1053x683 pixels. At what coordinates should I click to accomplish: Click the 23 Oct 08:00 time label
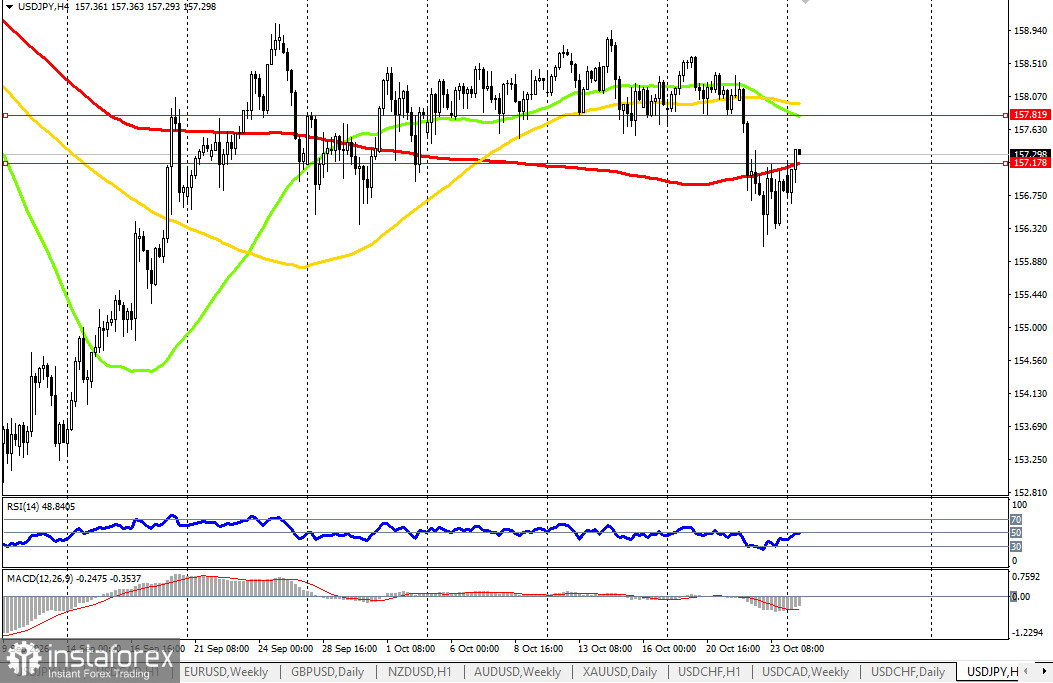(x=796, y=649)
